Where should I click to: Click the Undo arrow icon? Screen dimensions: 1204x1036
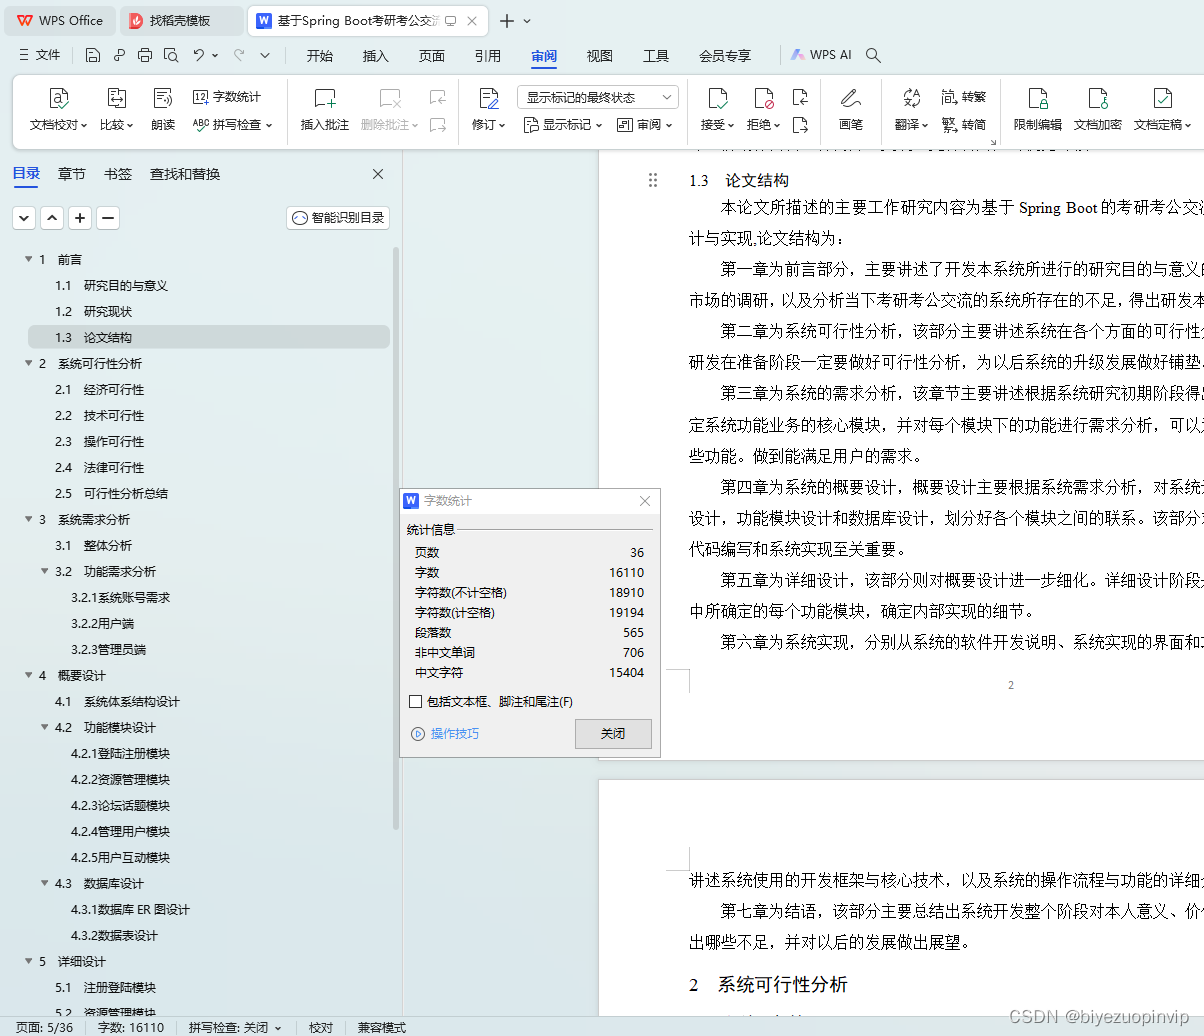click(199, 56)
